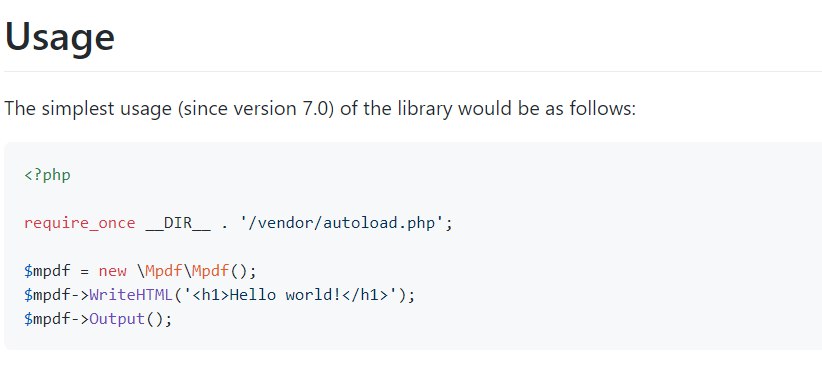Click the <?php opening tag
This screenshot has height=369, width=822.
47,175
